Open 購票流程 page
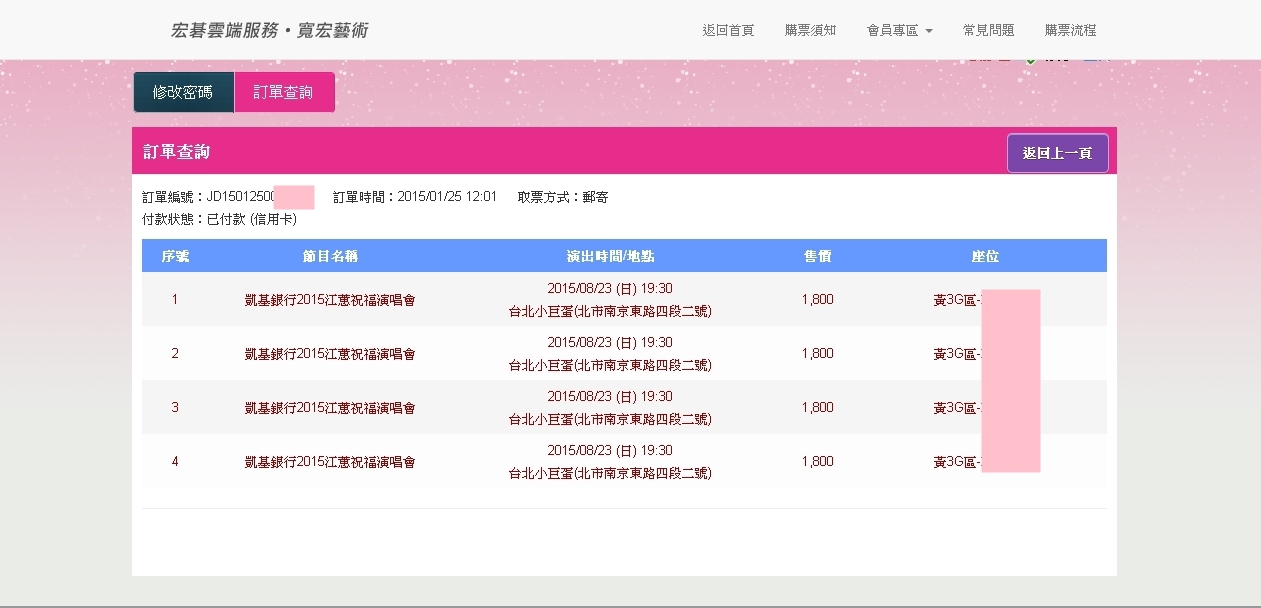The image size is (1261, 608). [x=1070, y=30]
